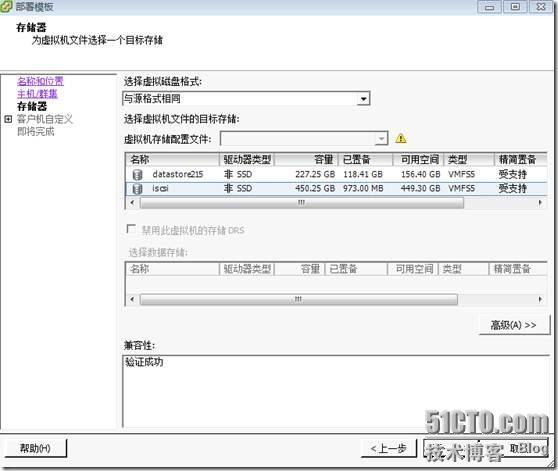This screenshot has width=558, height=471.
Task: Open the VM storage profile dropdown
Action: (x=381, y=138)
